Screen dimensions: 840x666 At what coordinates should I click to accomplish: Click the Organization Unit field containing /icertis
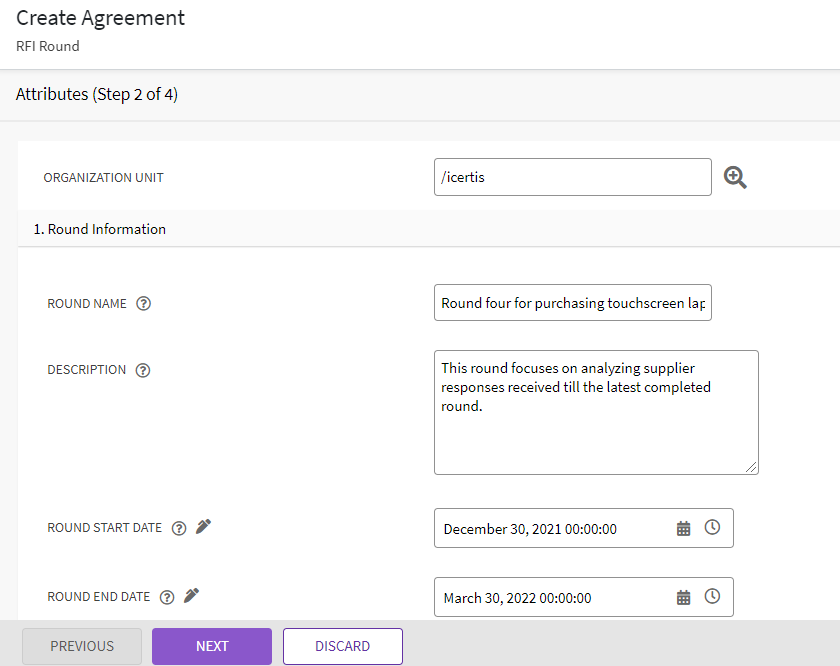coord(572,178)
